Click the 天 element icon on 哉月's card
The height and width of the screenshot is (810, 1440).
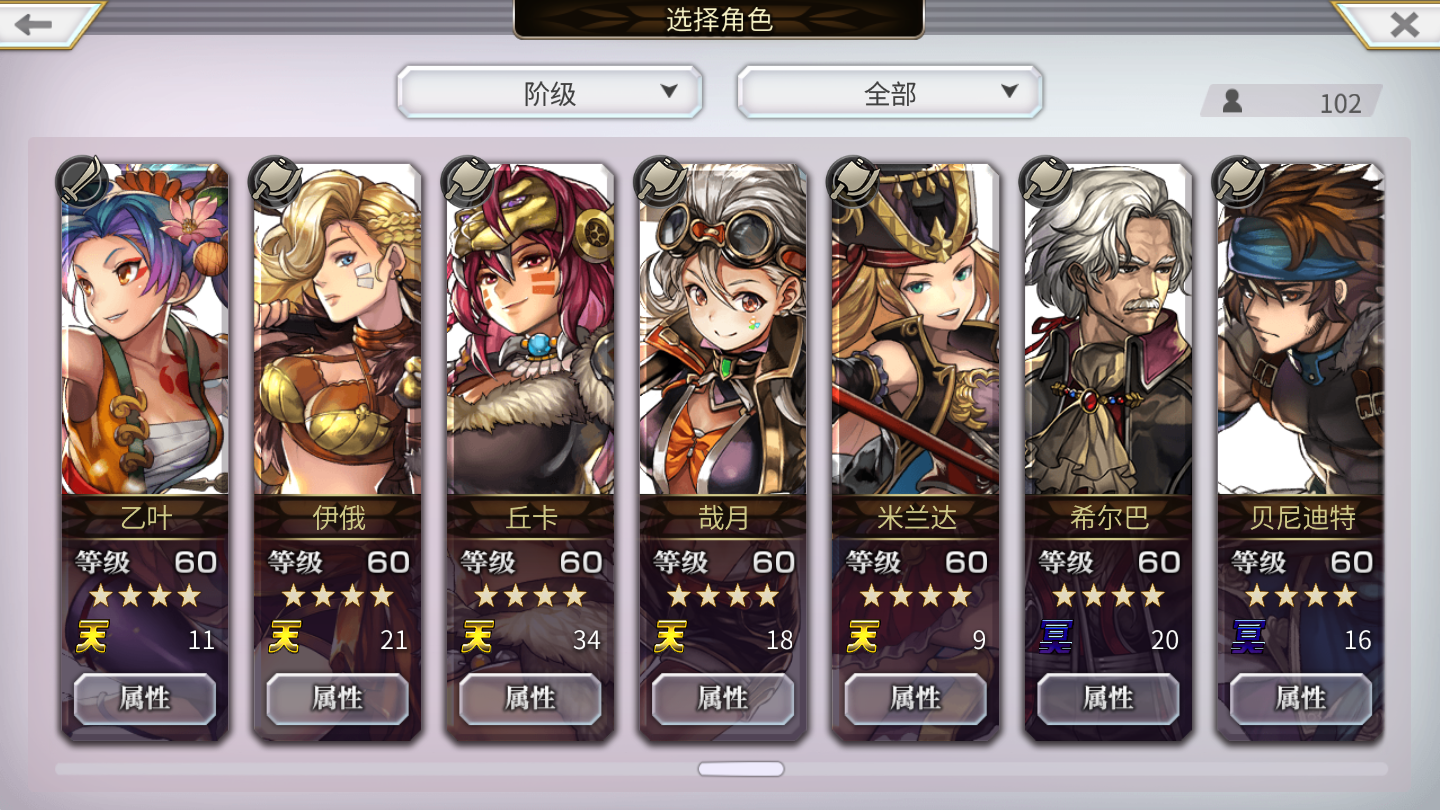(x=670, y=637)
